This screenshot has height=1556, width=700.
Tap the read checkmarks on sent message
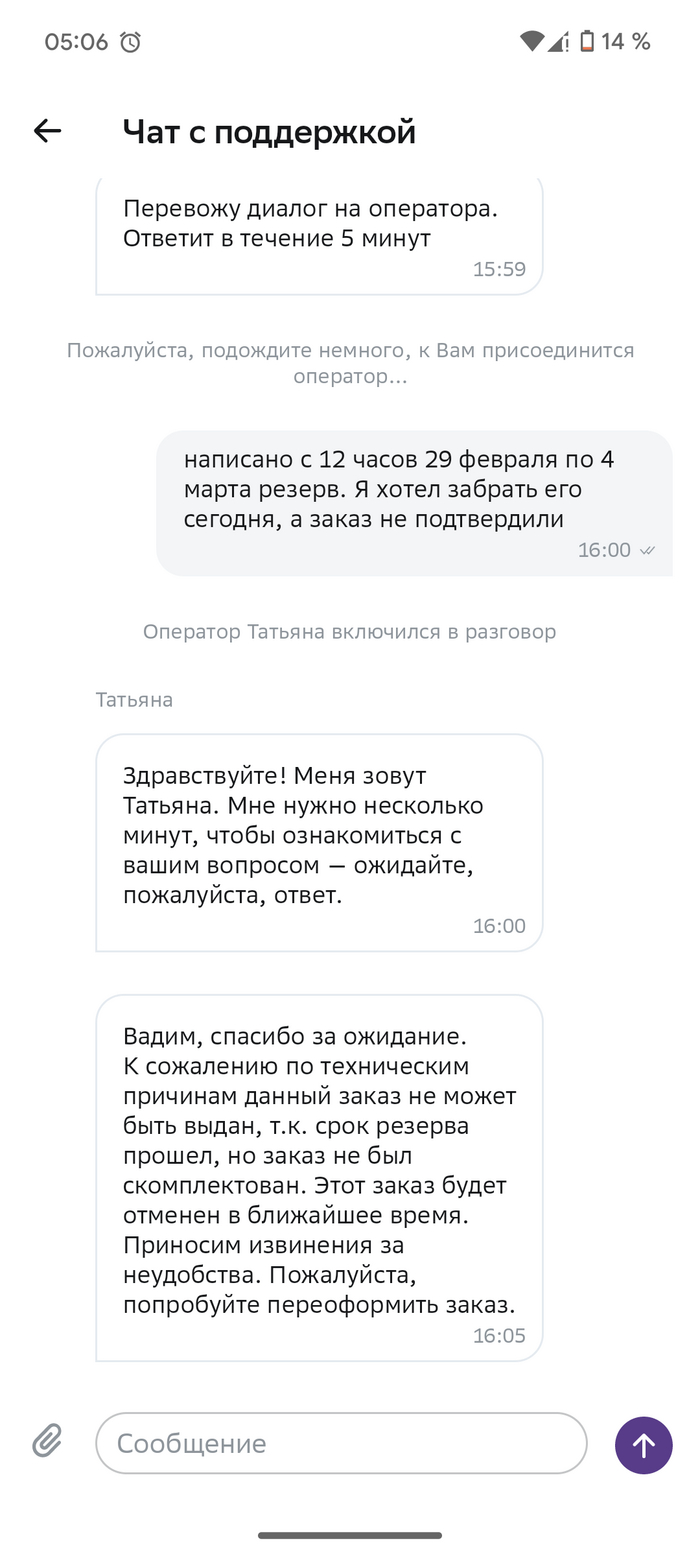647,550
